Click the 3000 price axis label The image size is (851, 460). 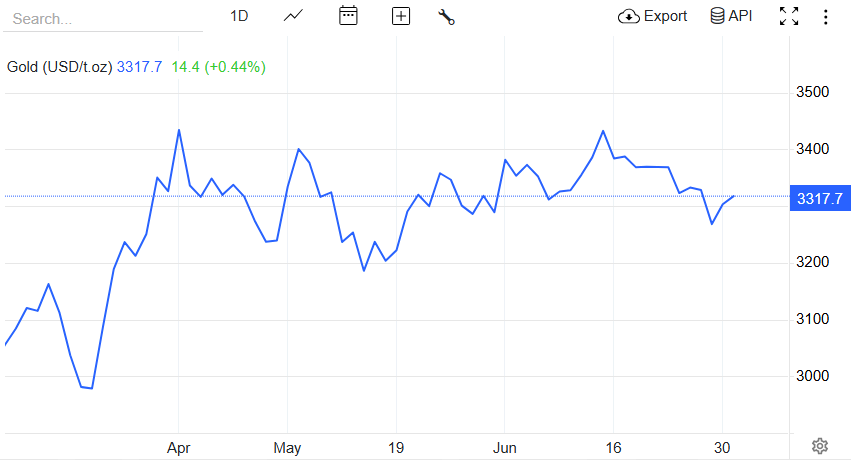pos(813,377)
